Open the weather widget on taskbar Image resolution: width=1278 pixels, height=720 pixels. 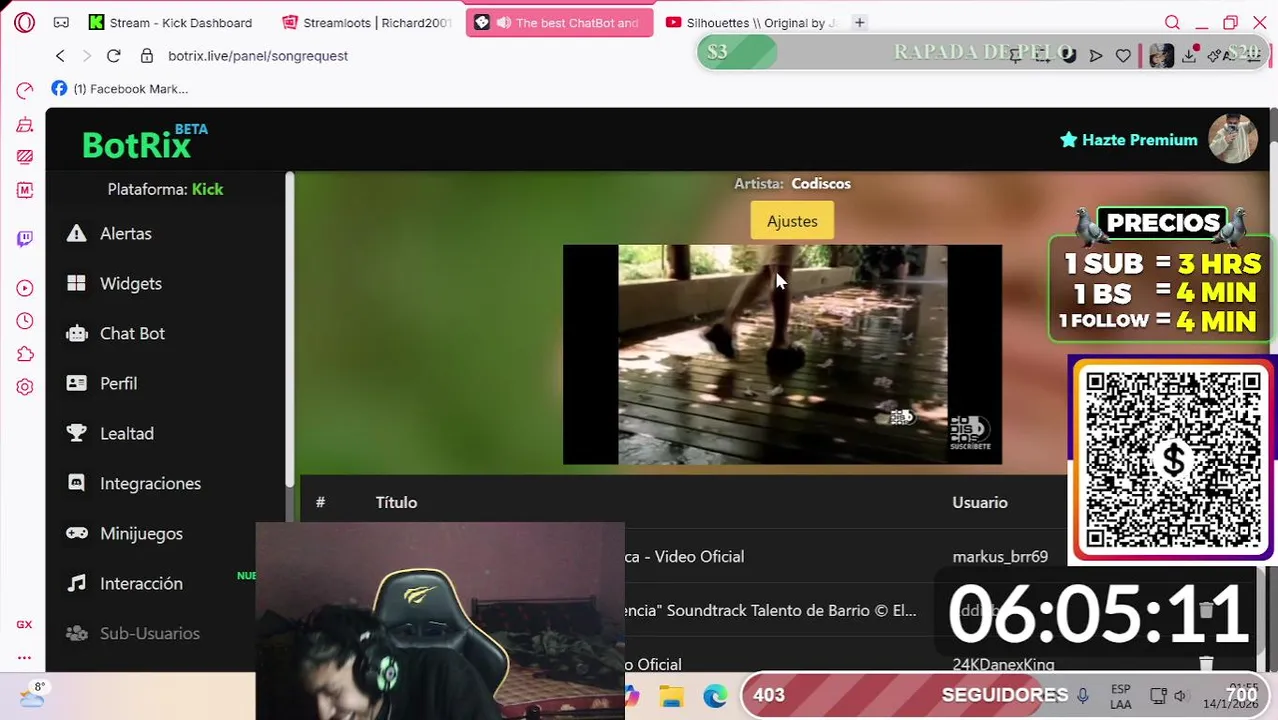click(32, 695)
